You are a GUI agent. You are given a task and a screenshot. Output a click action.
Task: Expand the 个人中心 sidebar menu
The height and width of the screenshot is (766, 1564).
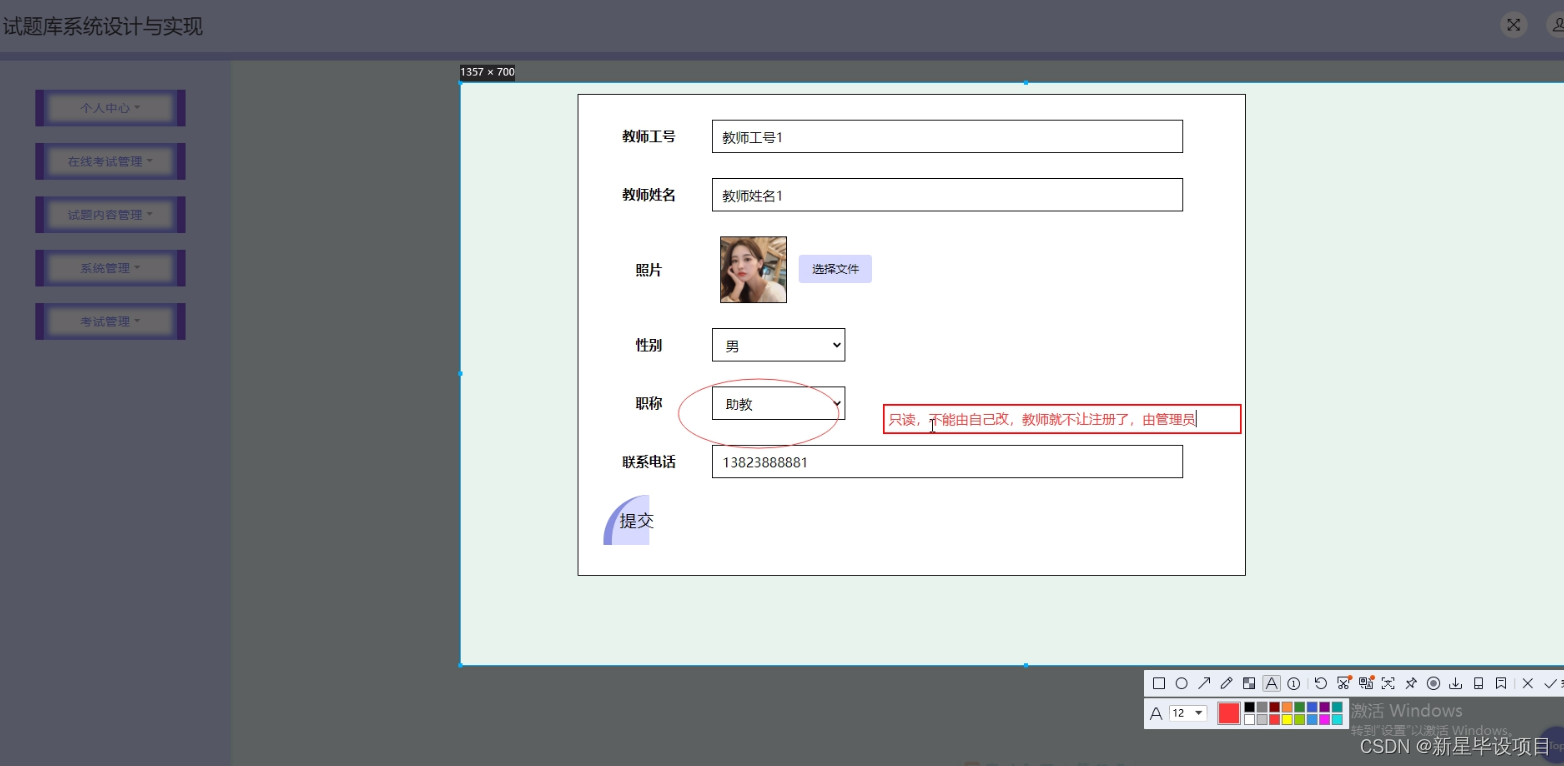pos(110,107)
